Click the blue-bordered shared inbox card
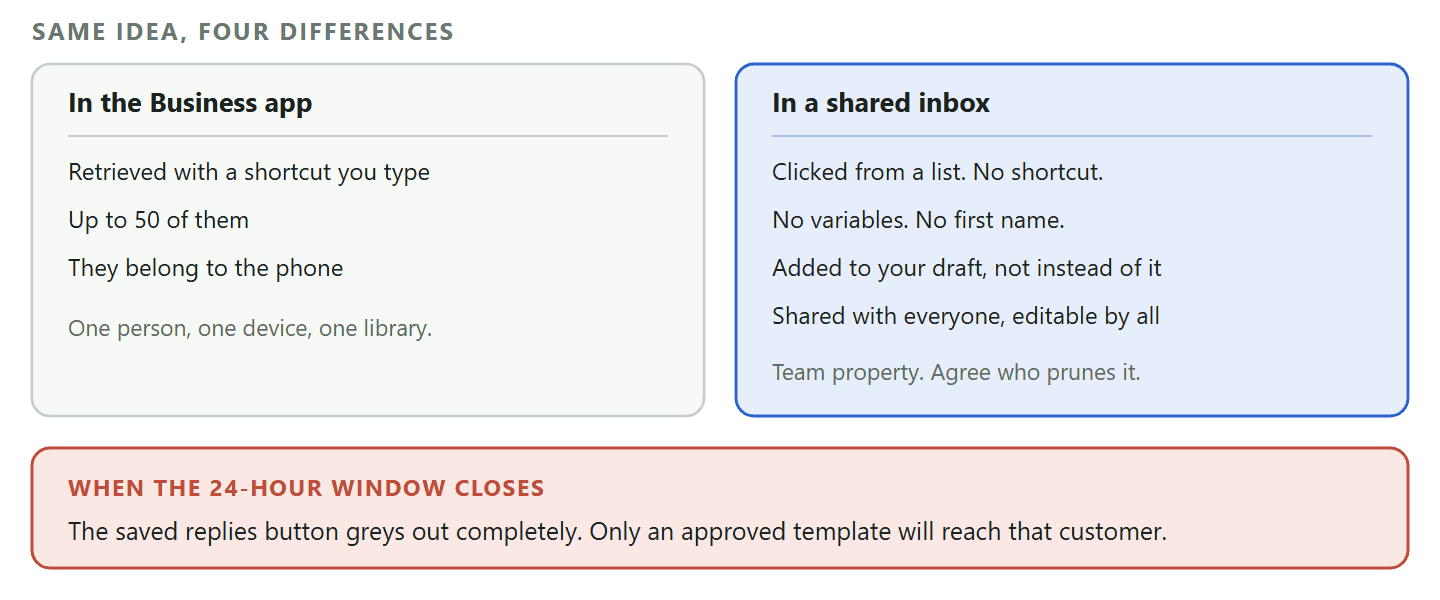Viewport: 1440px width, 600px height. point(1072,240)
